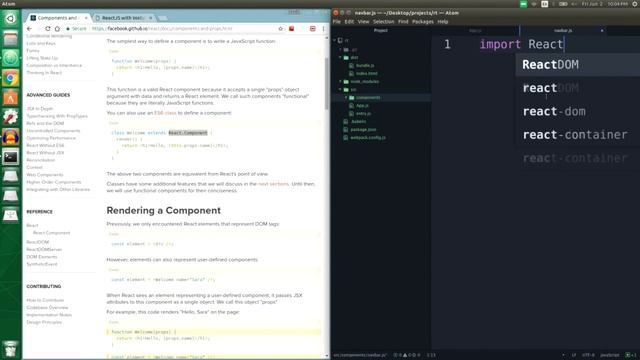Close the 'ReactJS with Web' Chrome tab

[x=150, y=18]
